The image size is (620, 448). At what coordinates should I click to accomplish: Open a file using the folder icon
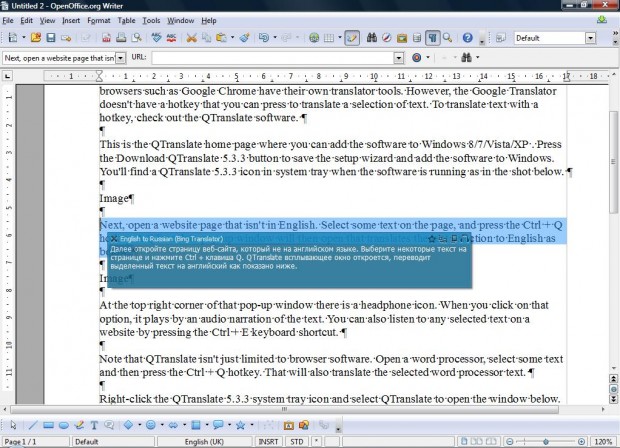pos(36,38)
